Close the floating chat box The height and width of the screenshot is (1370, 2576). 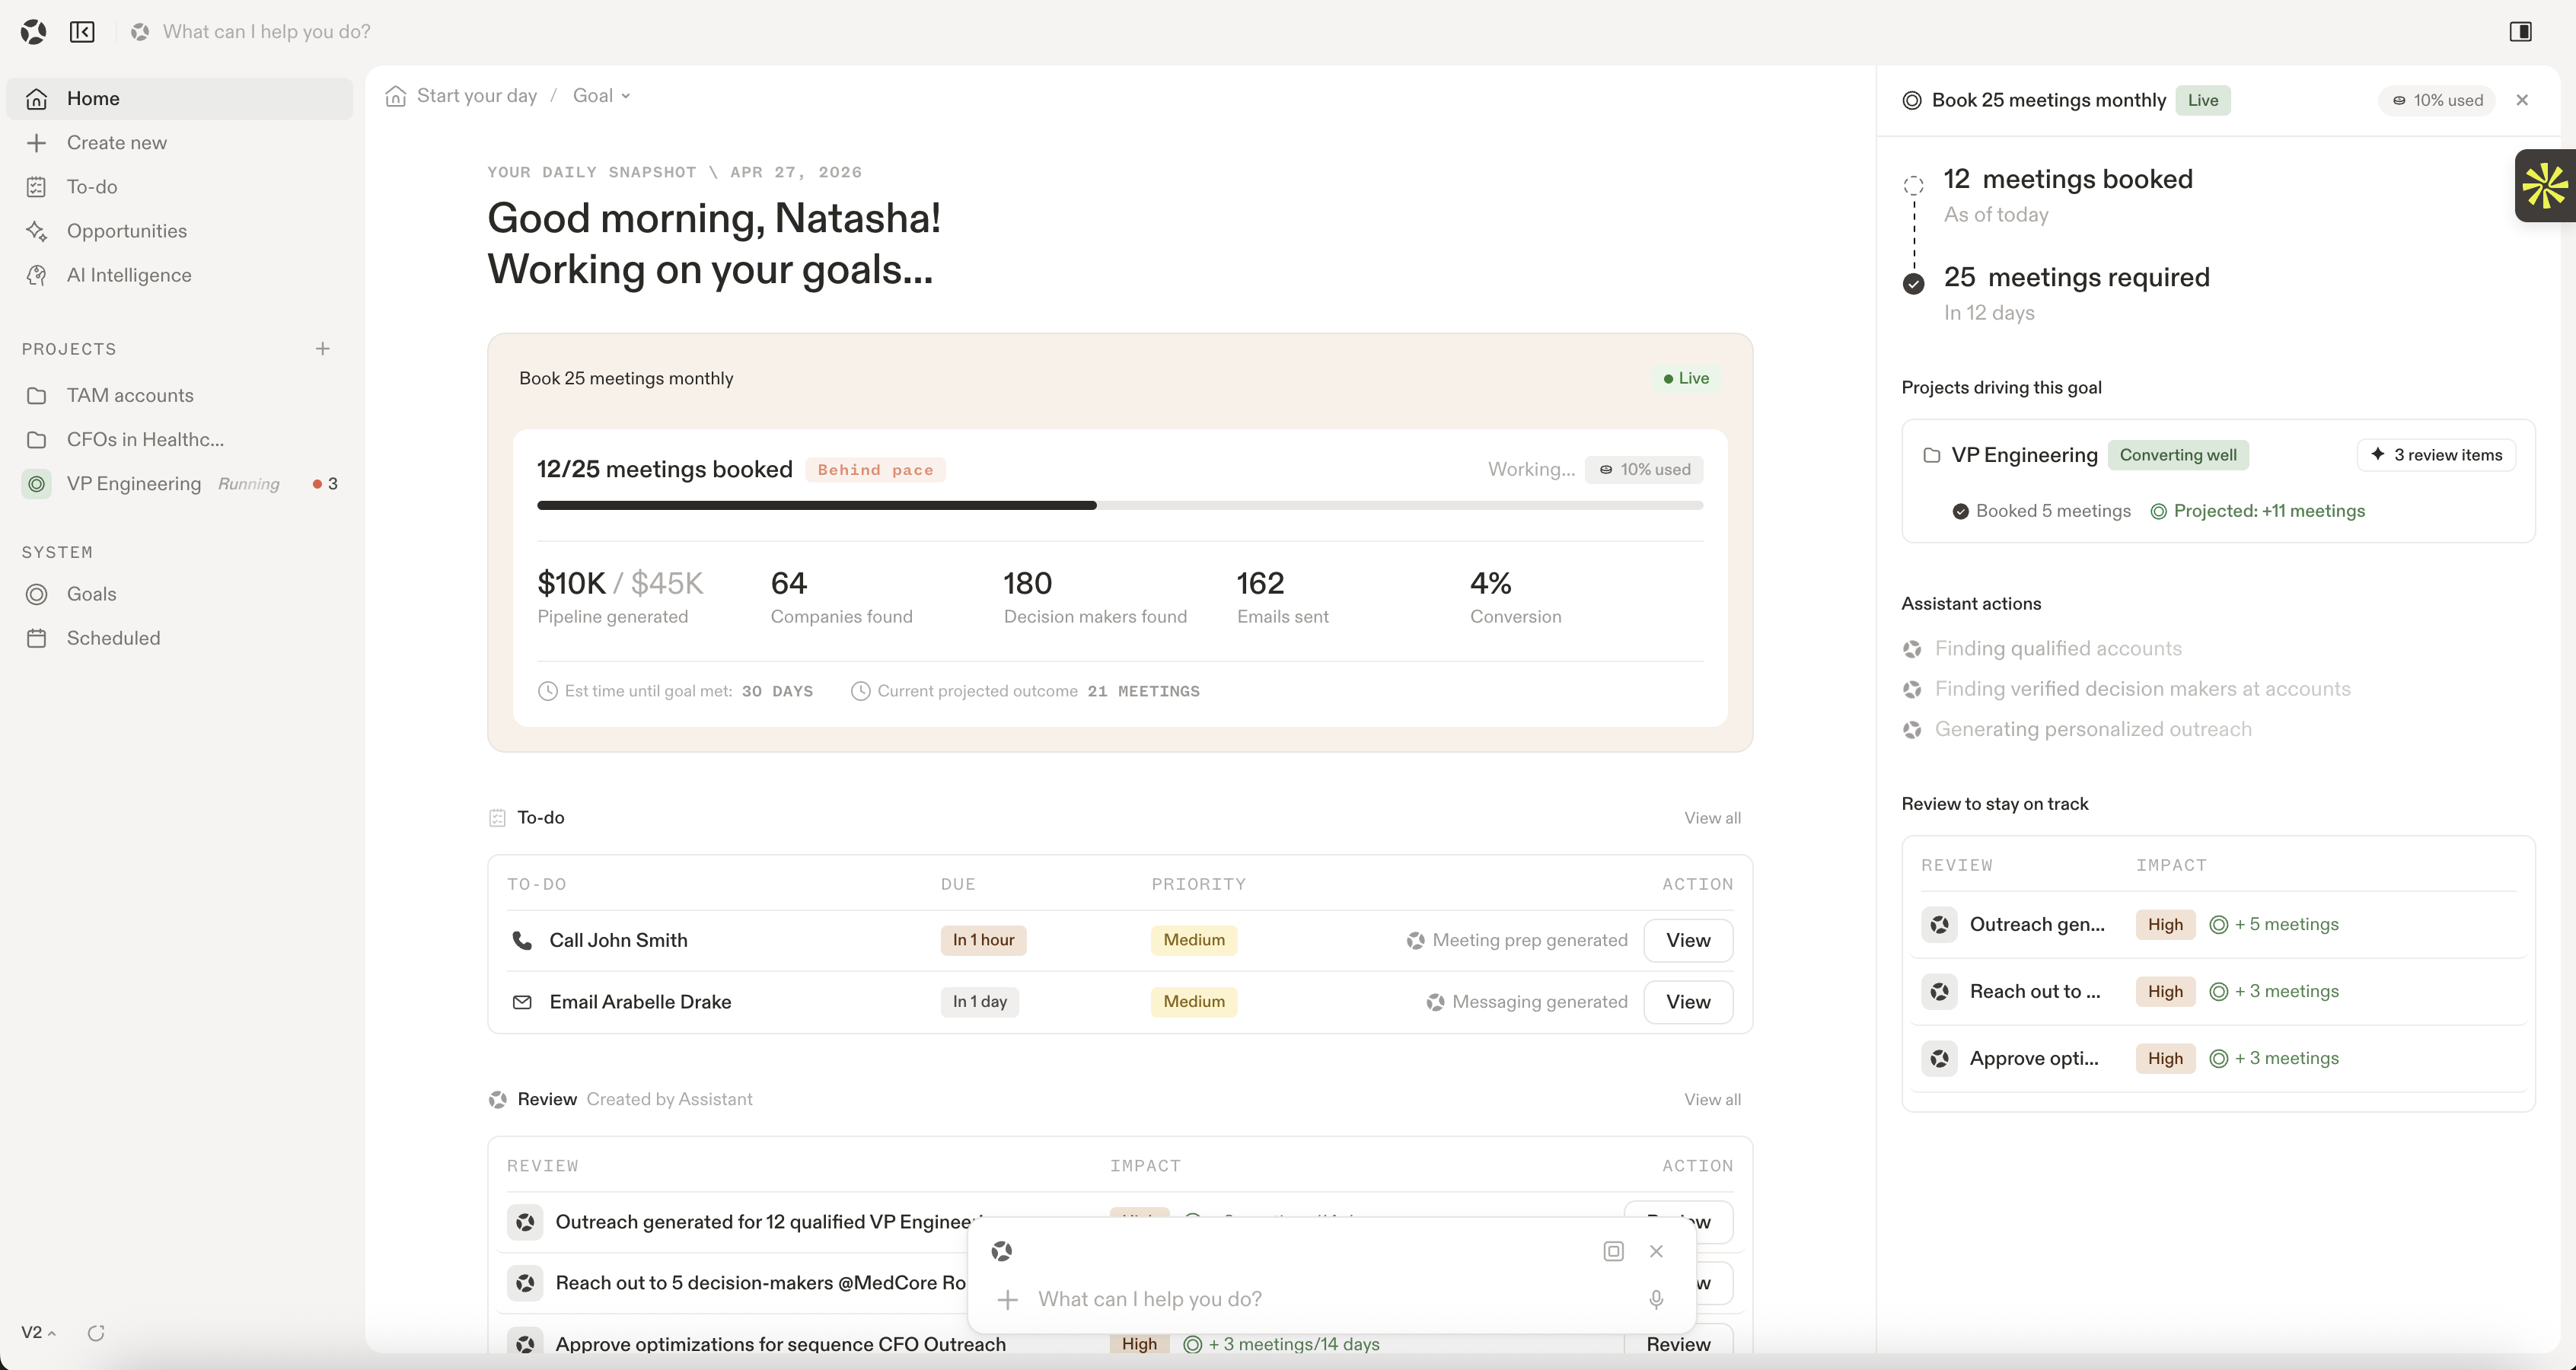1656,1251
